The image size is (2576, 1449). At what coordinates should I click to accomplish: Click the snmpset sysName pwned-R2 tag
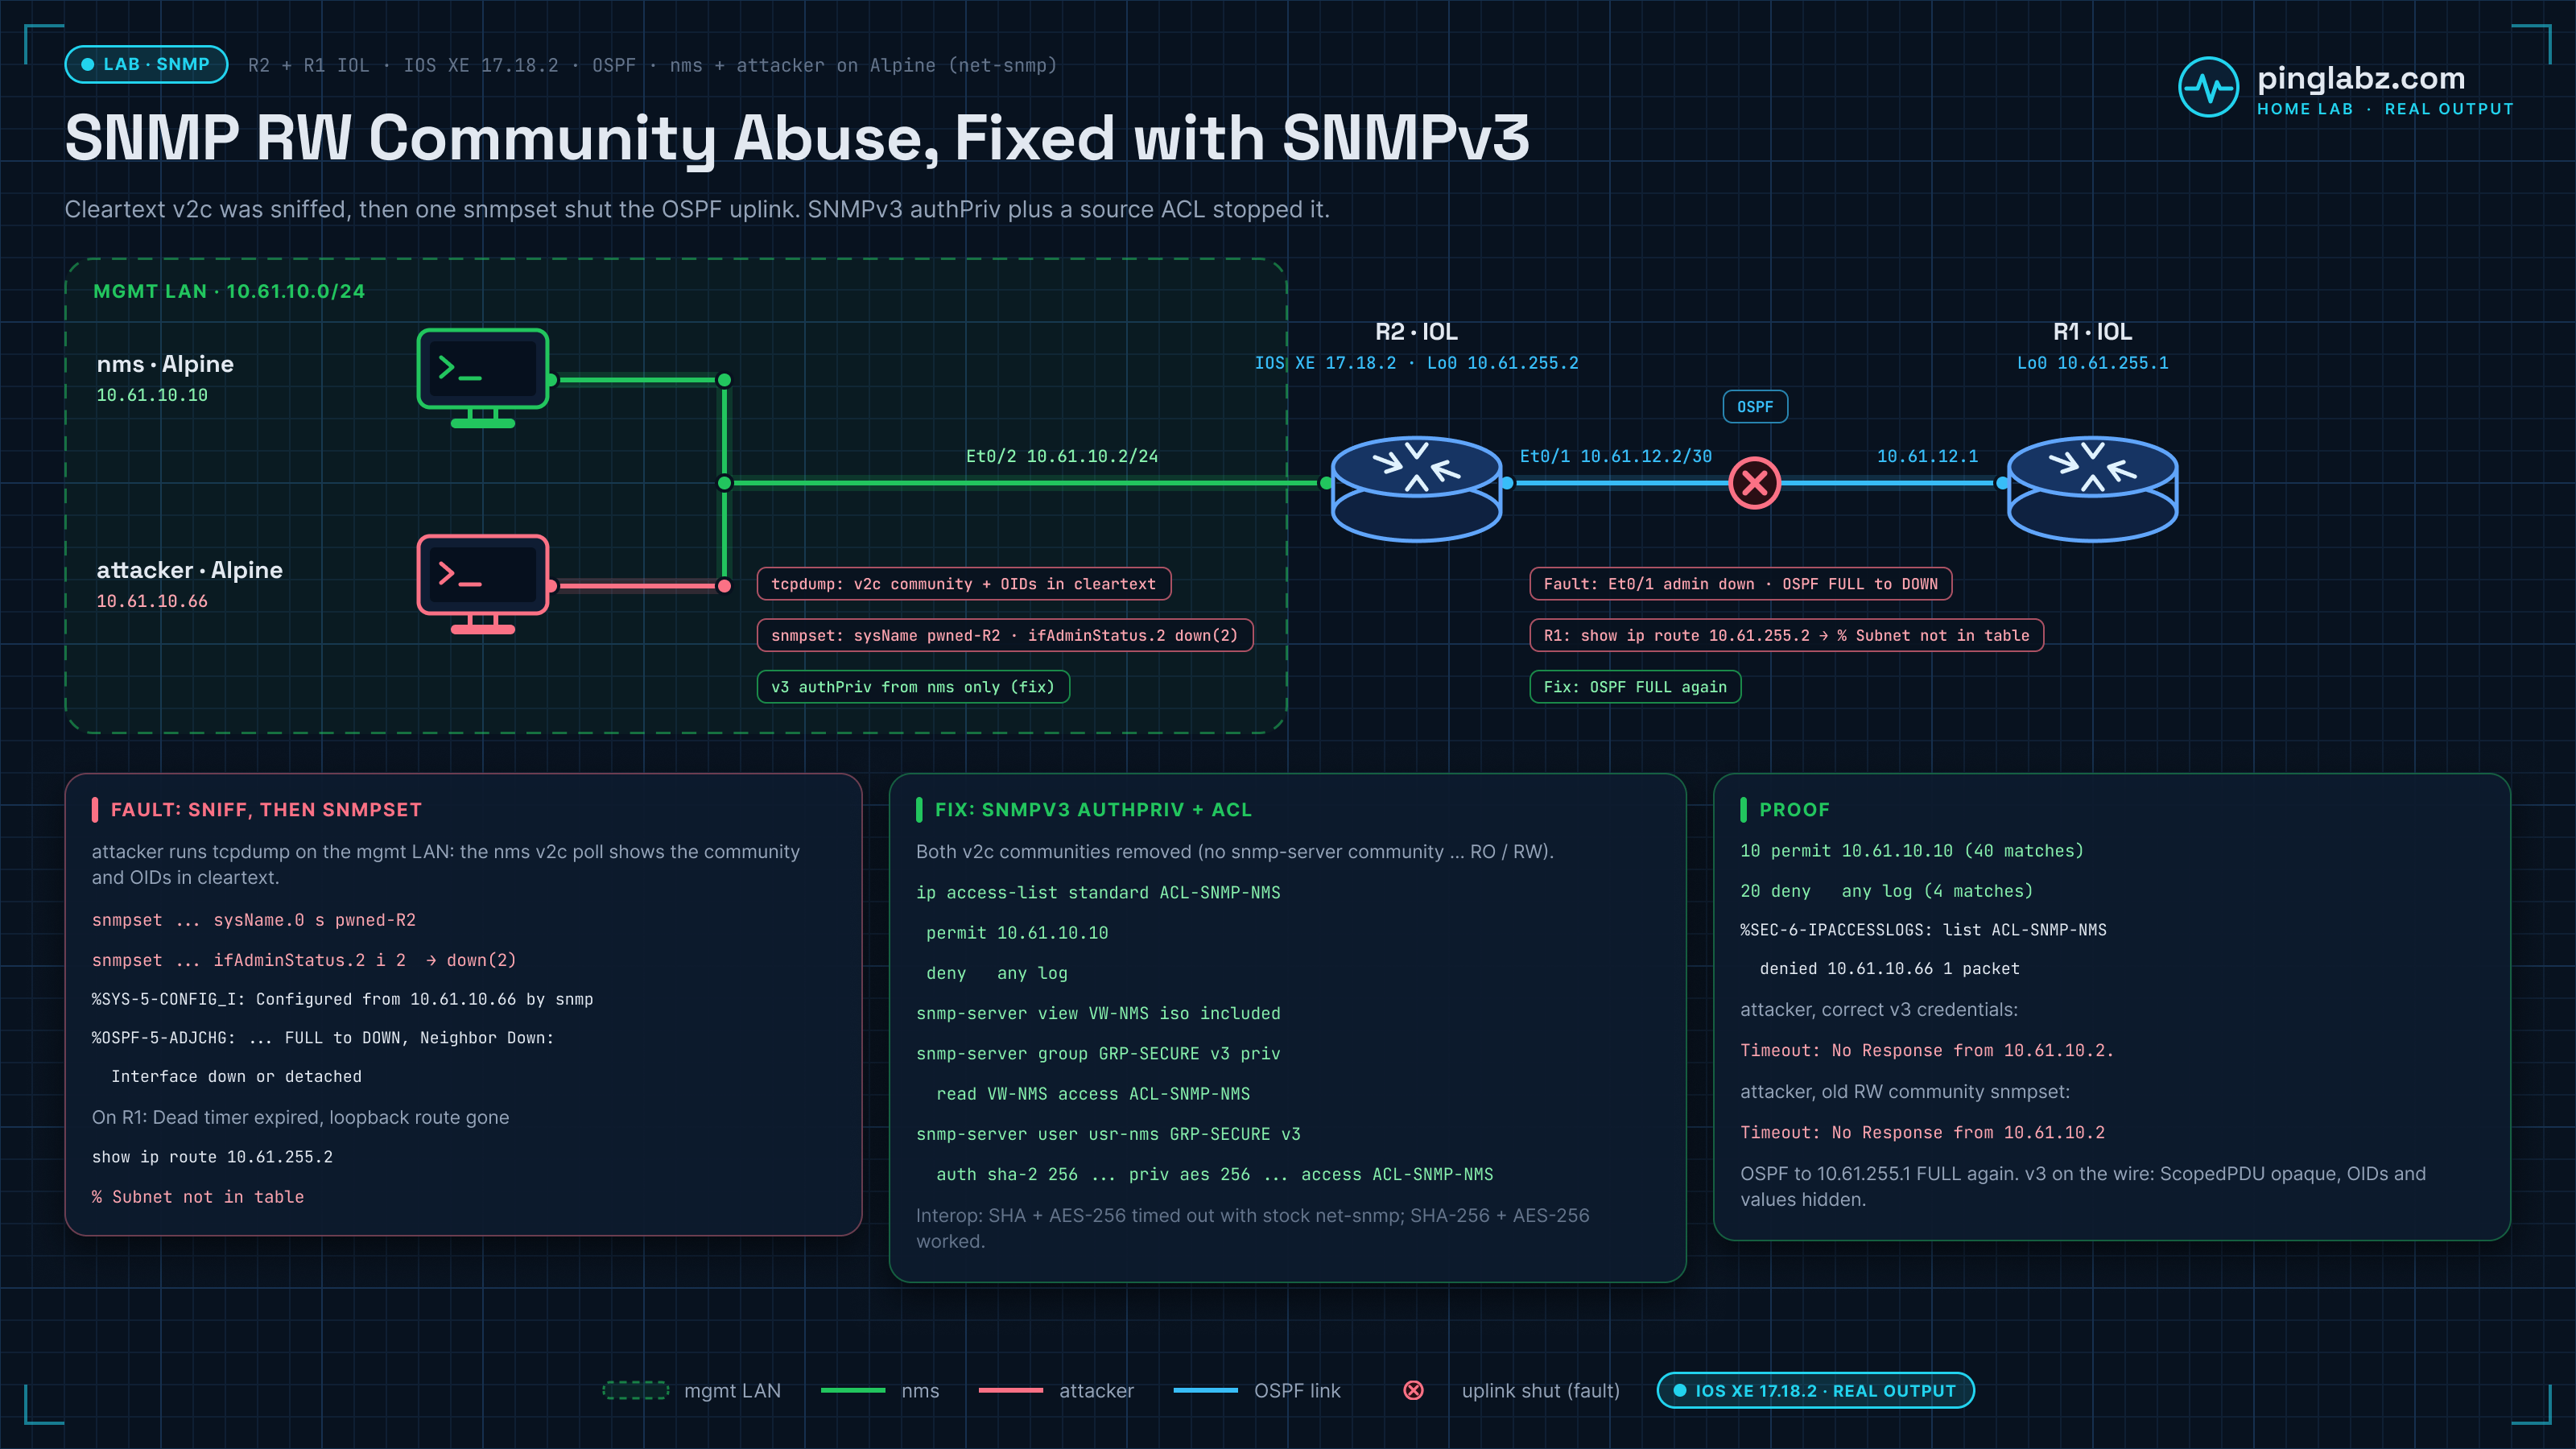[x=1004, y=635]
